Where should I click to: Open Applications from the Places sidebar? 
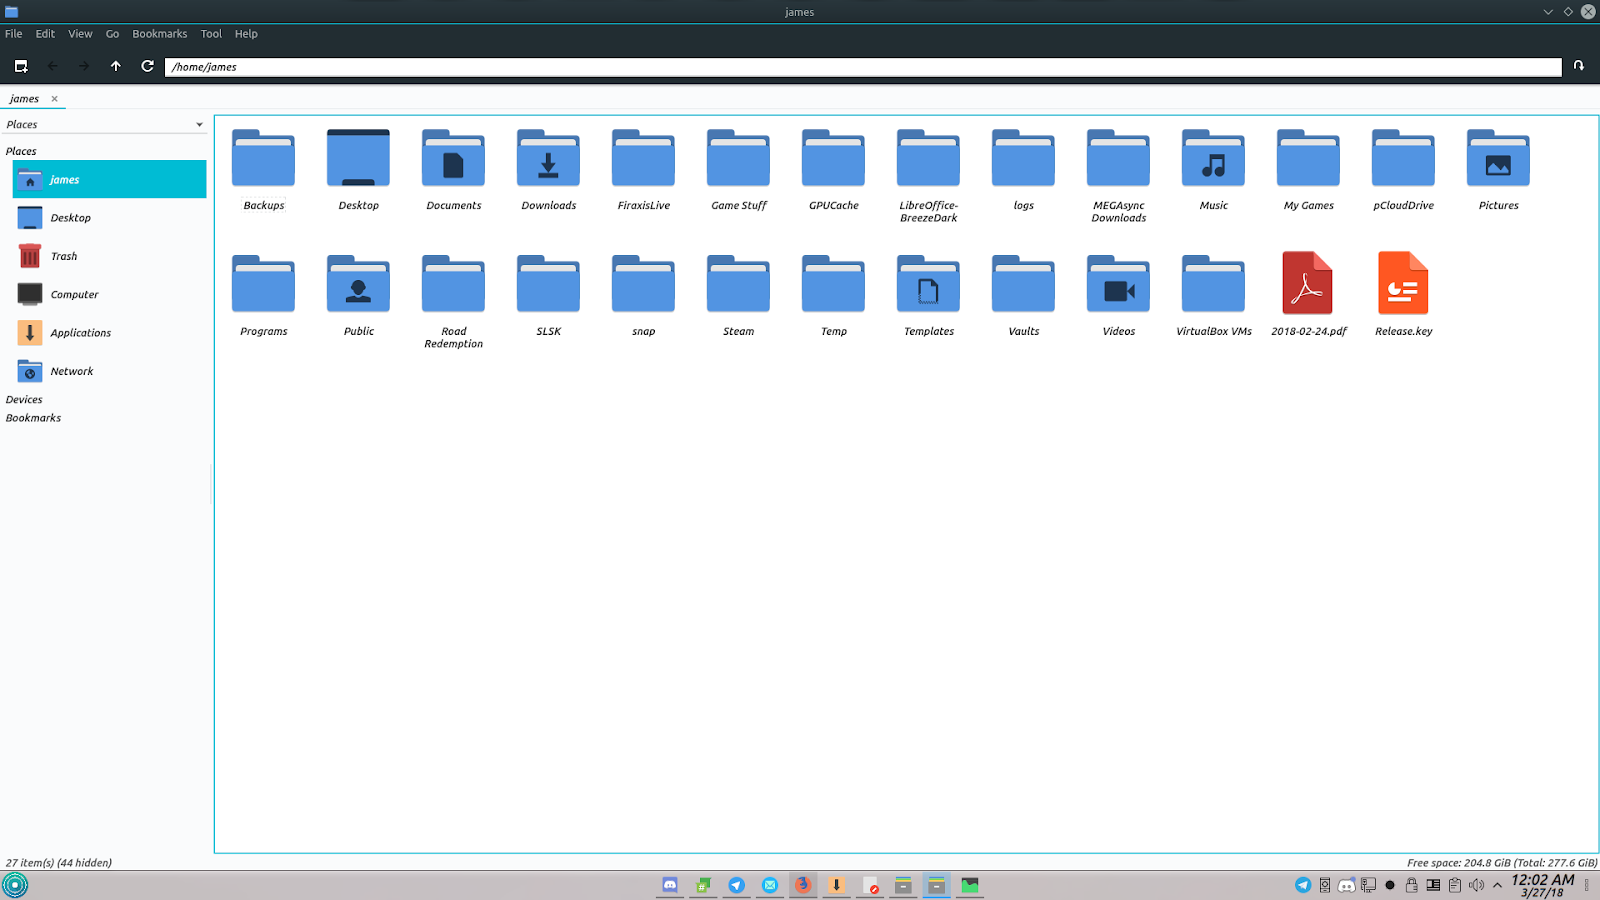pyautogui.click(x=81, y=332)
